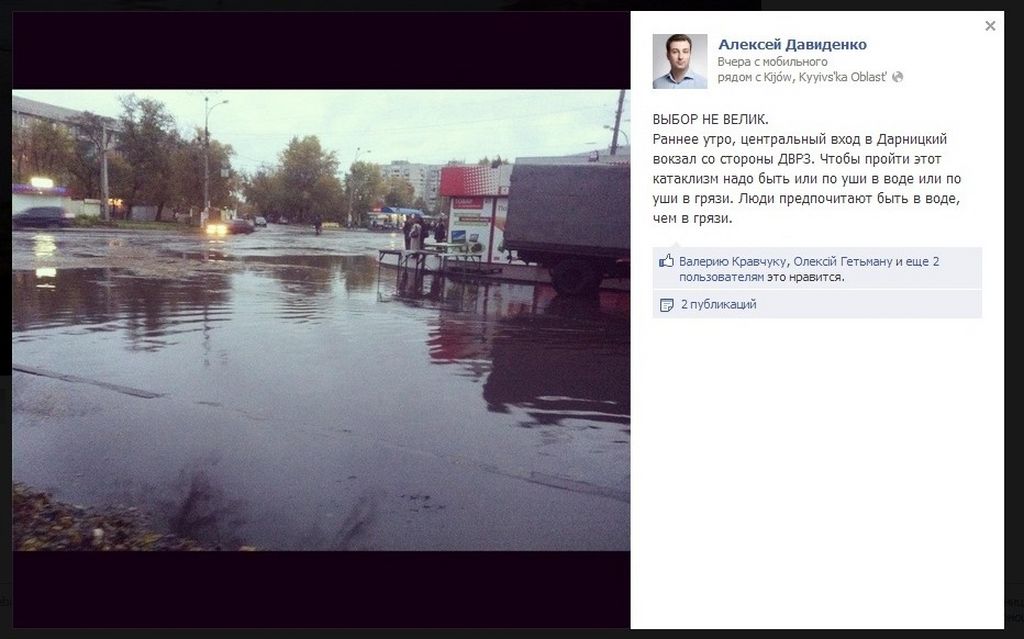Click the globe privacy icon beside location
Viewport: 1024px width, 639px height.
click(x=898, y=77)
